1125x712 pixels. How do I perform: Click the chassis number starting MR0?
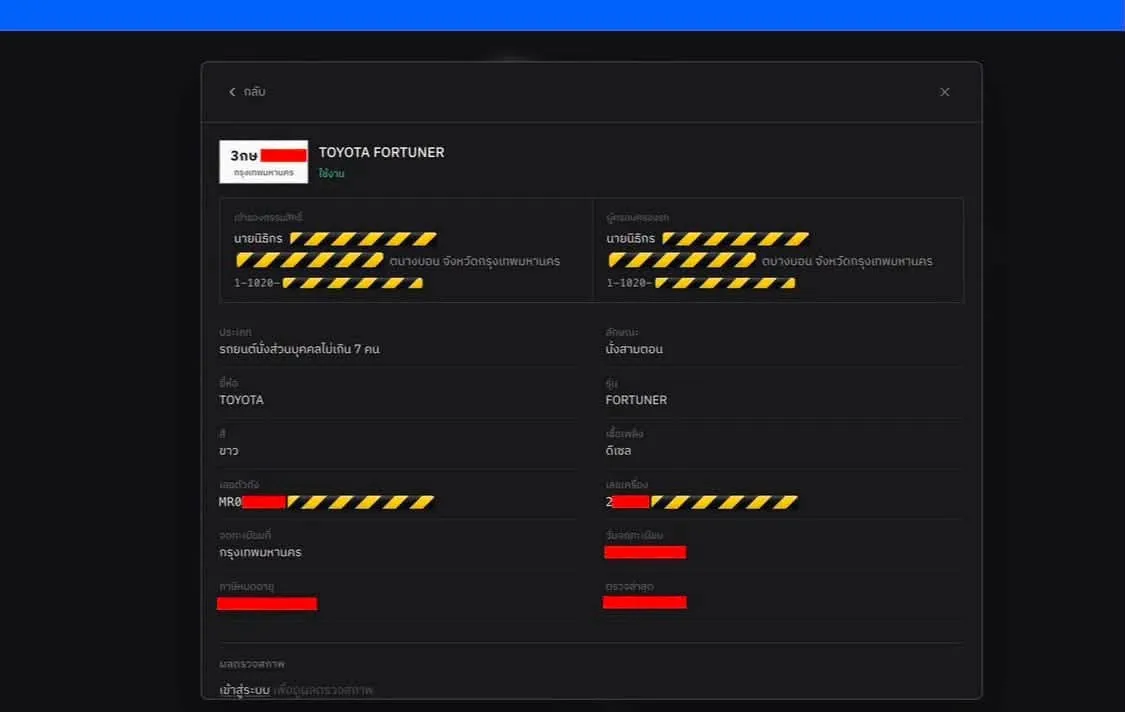coord(326,502)
